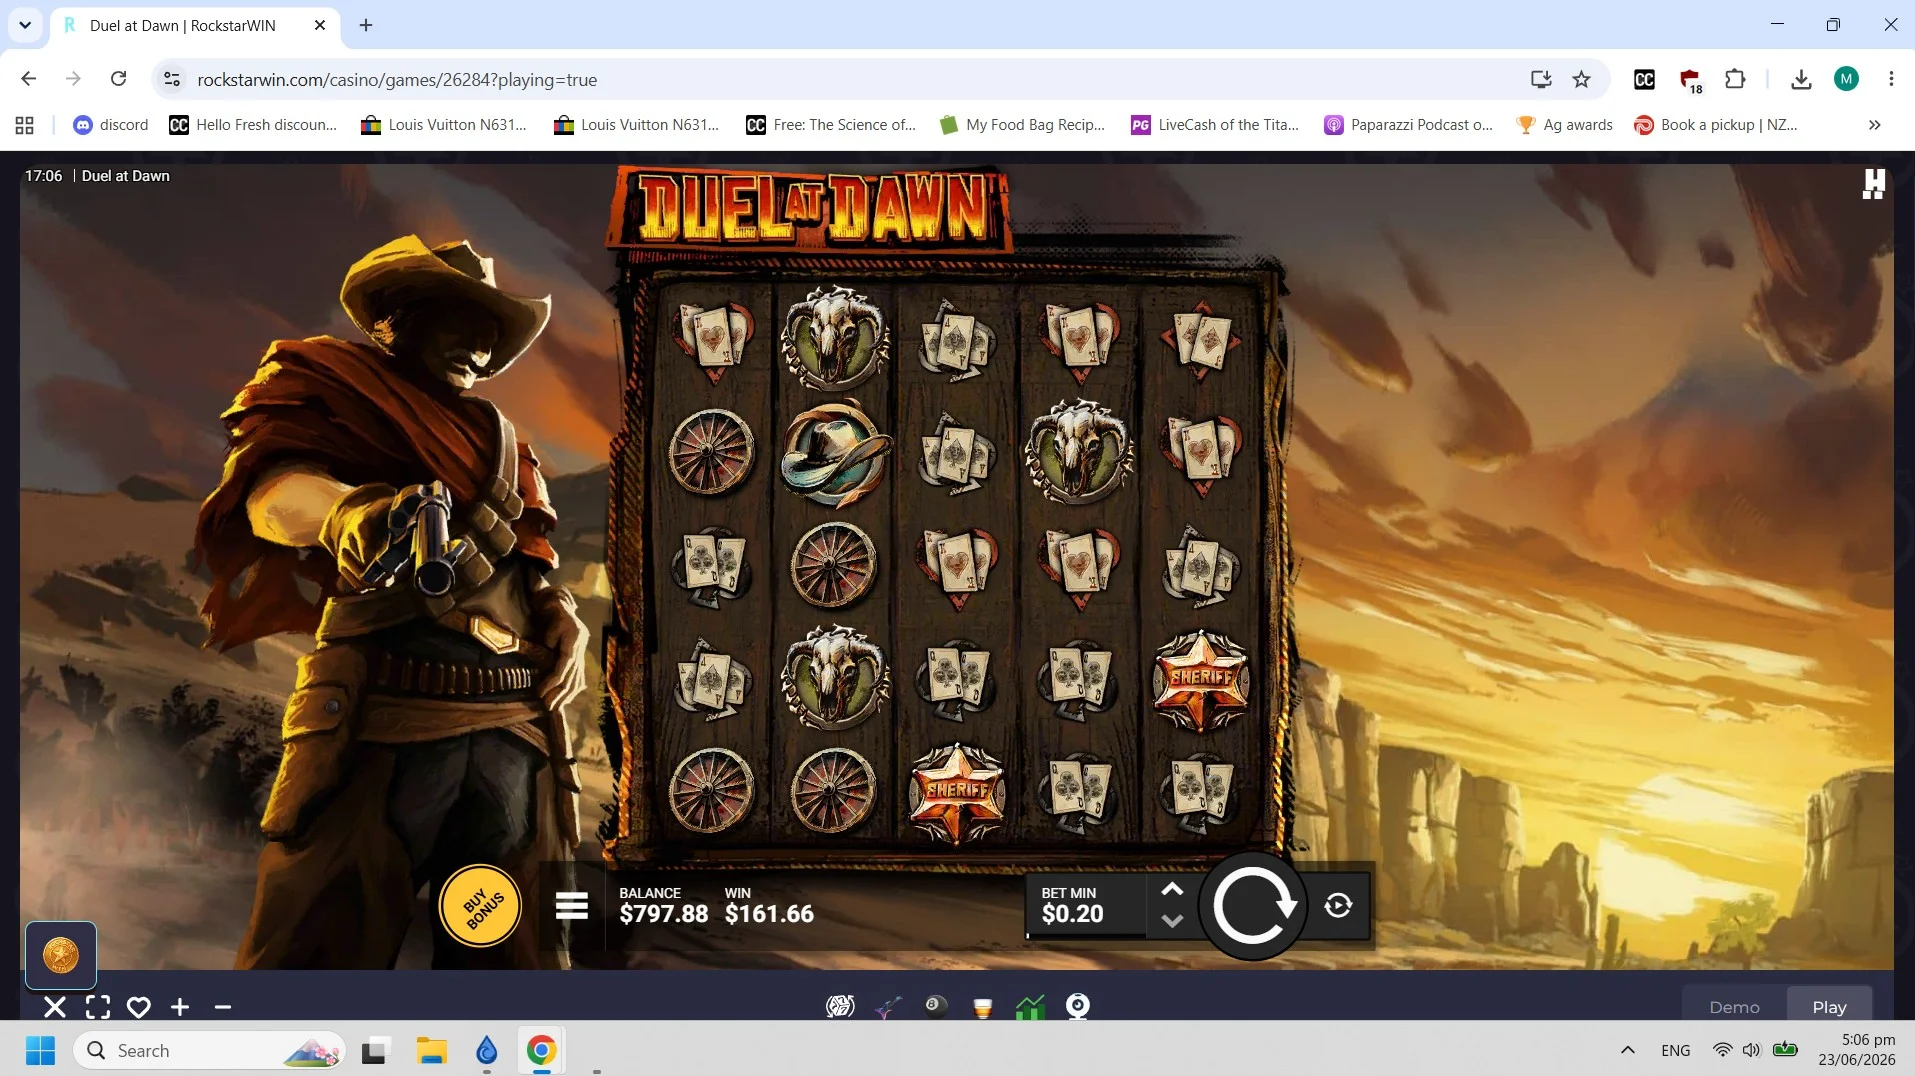Open the volume control in system tray
Screen dimensions: 1915x1076
click(1751, 1050)
